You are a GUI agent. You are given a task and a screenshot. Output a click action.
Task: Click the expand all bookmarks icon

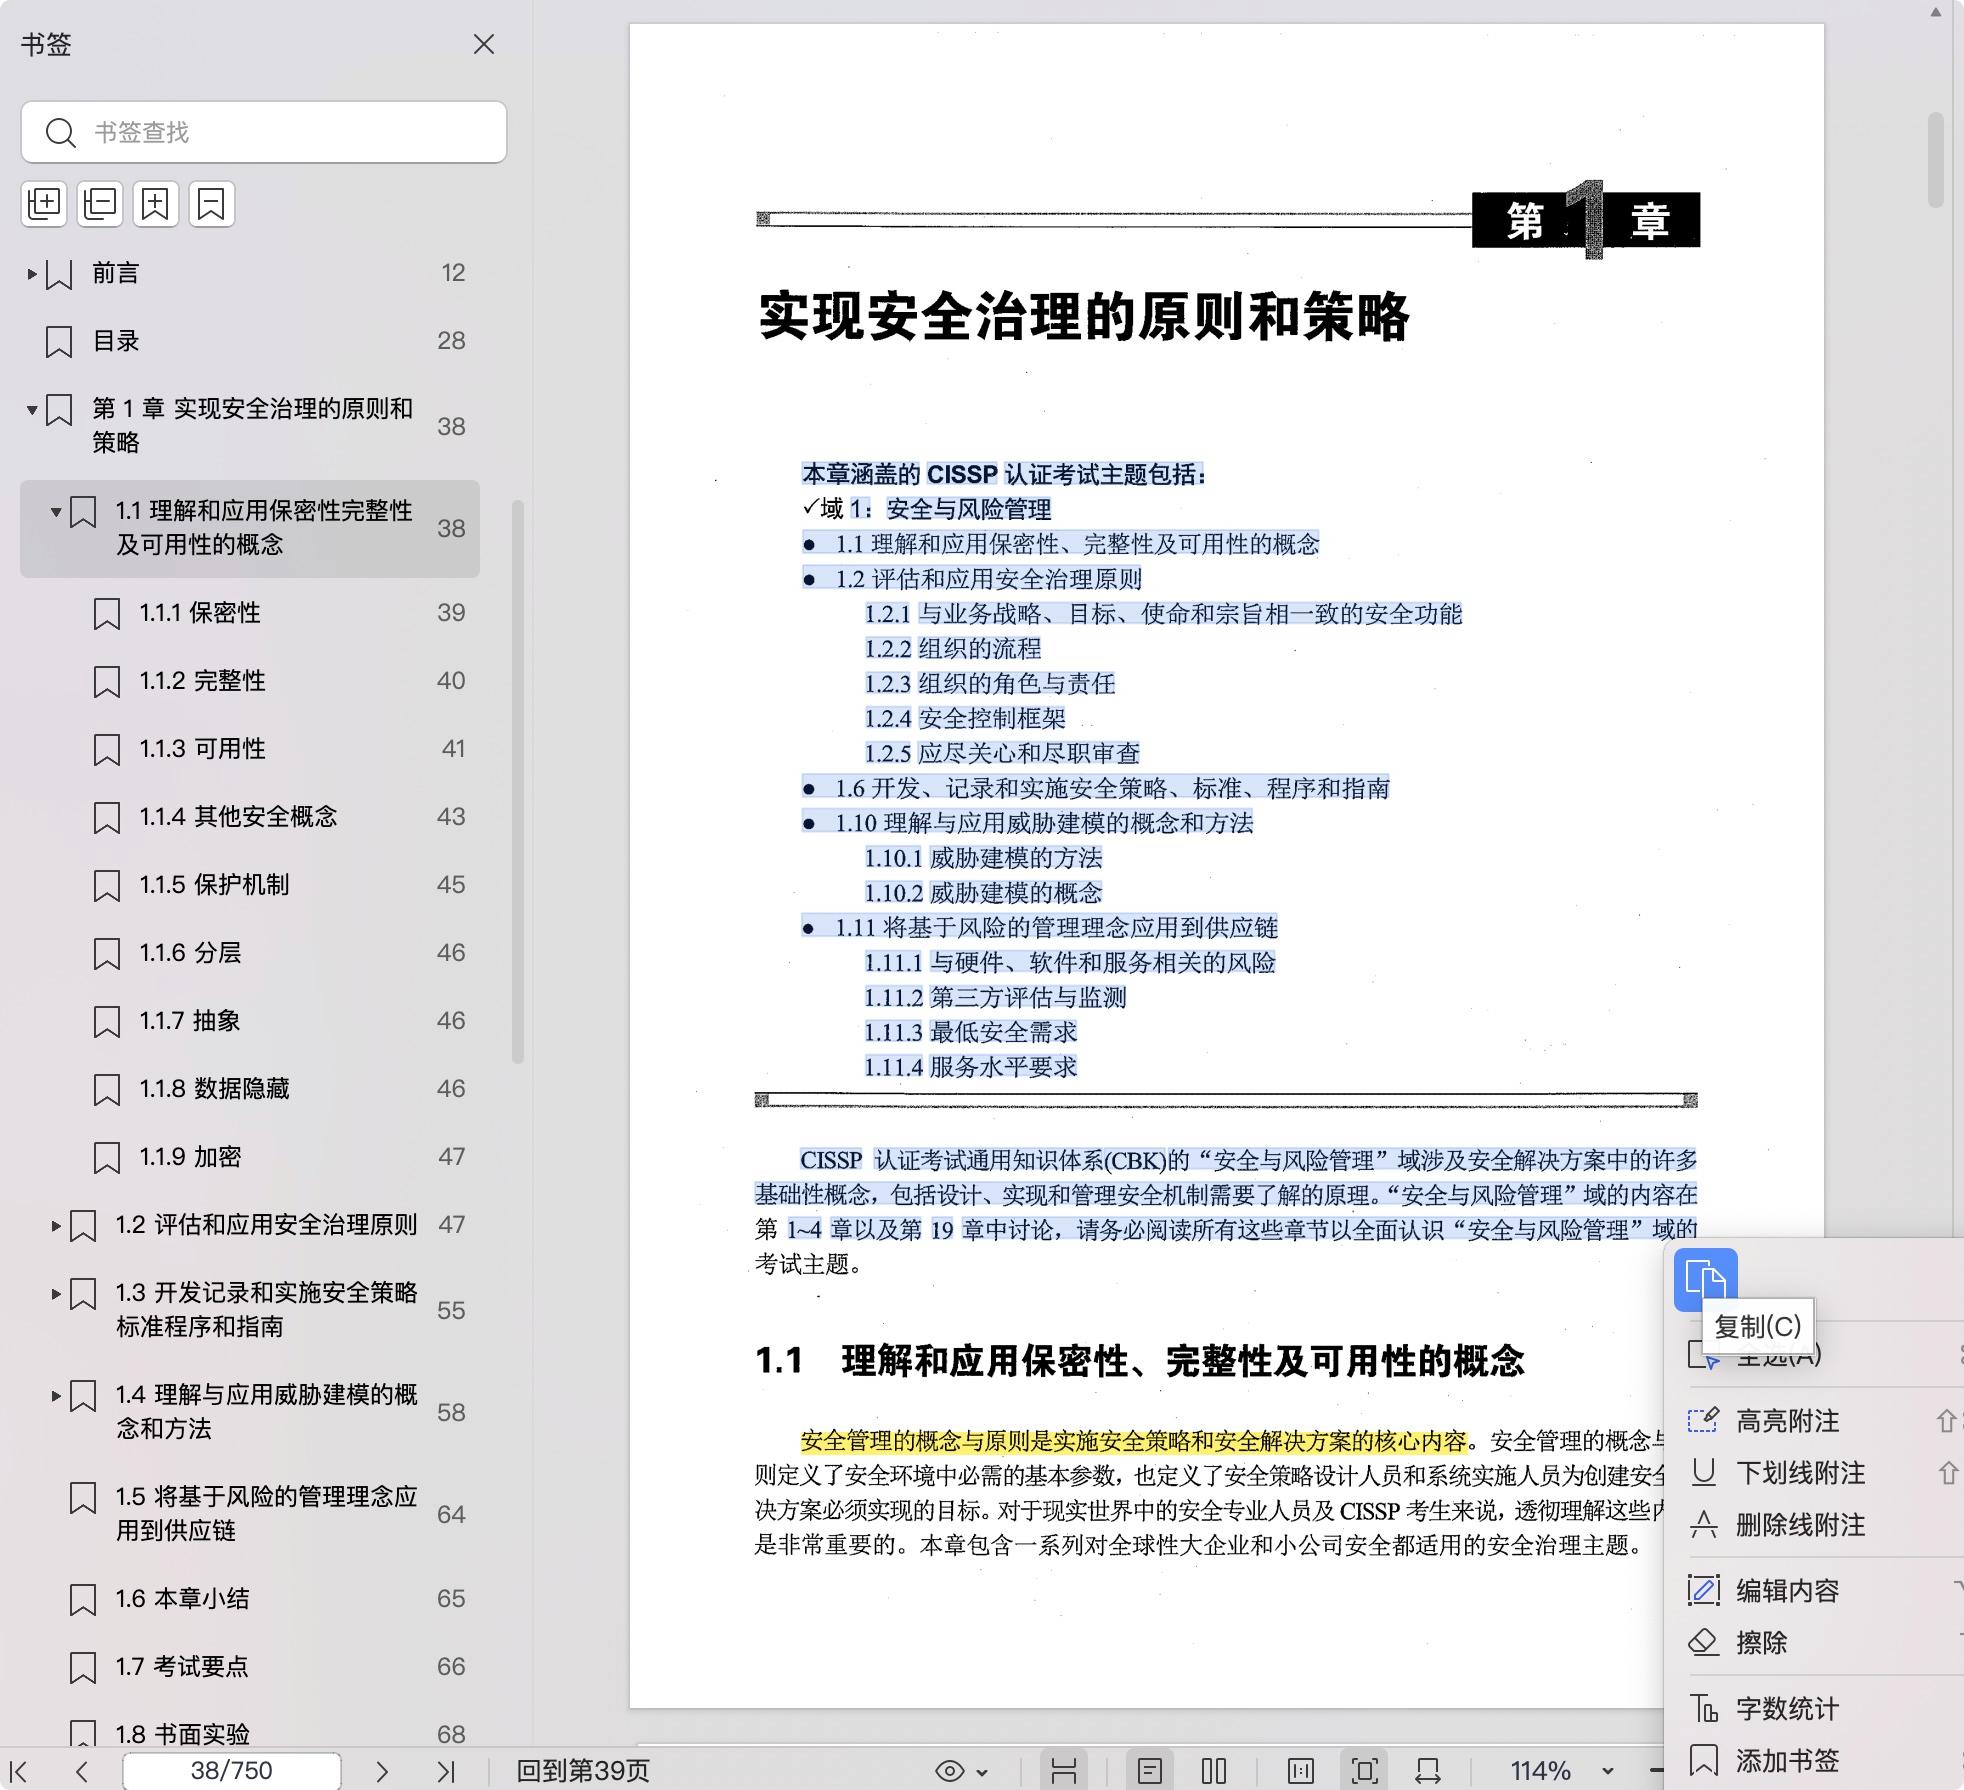44,204
